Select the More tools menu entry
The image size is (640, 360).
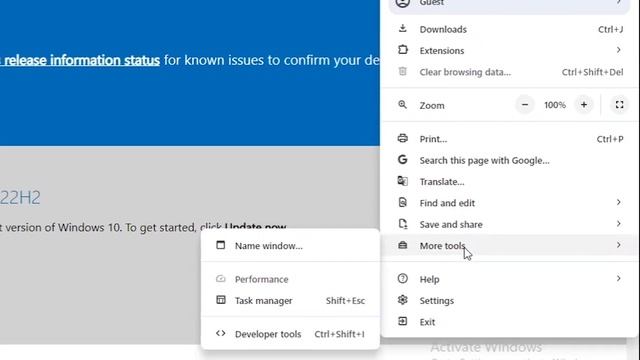pos(509,245)
